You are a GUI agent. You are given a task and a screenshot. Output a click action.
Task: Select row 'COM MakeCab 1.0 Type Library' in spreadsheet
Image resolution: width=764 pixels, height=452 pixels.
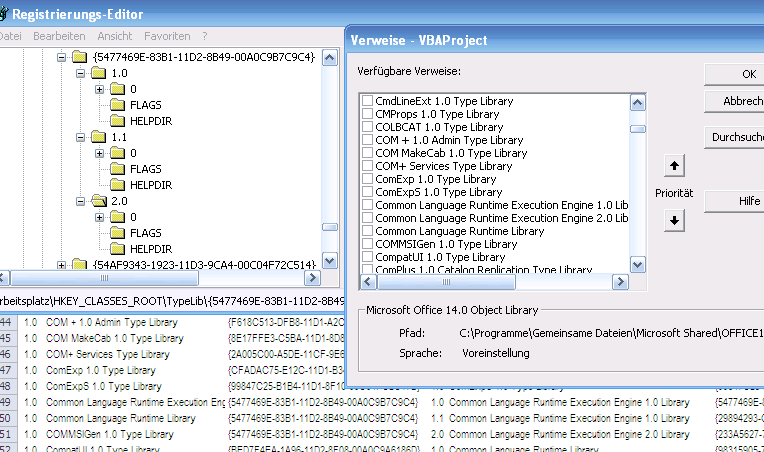click(x=115, y=338)
